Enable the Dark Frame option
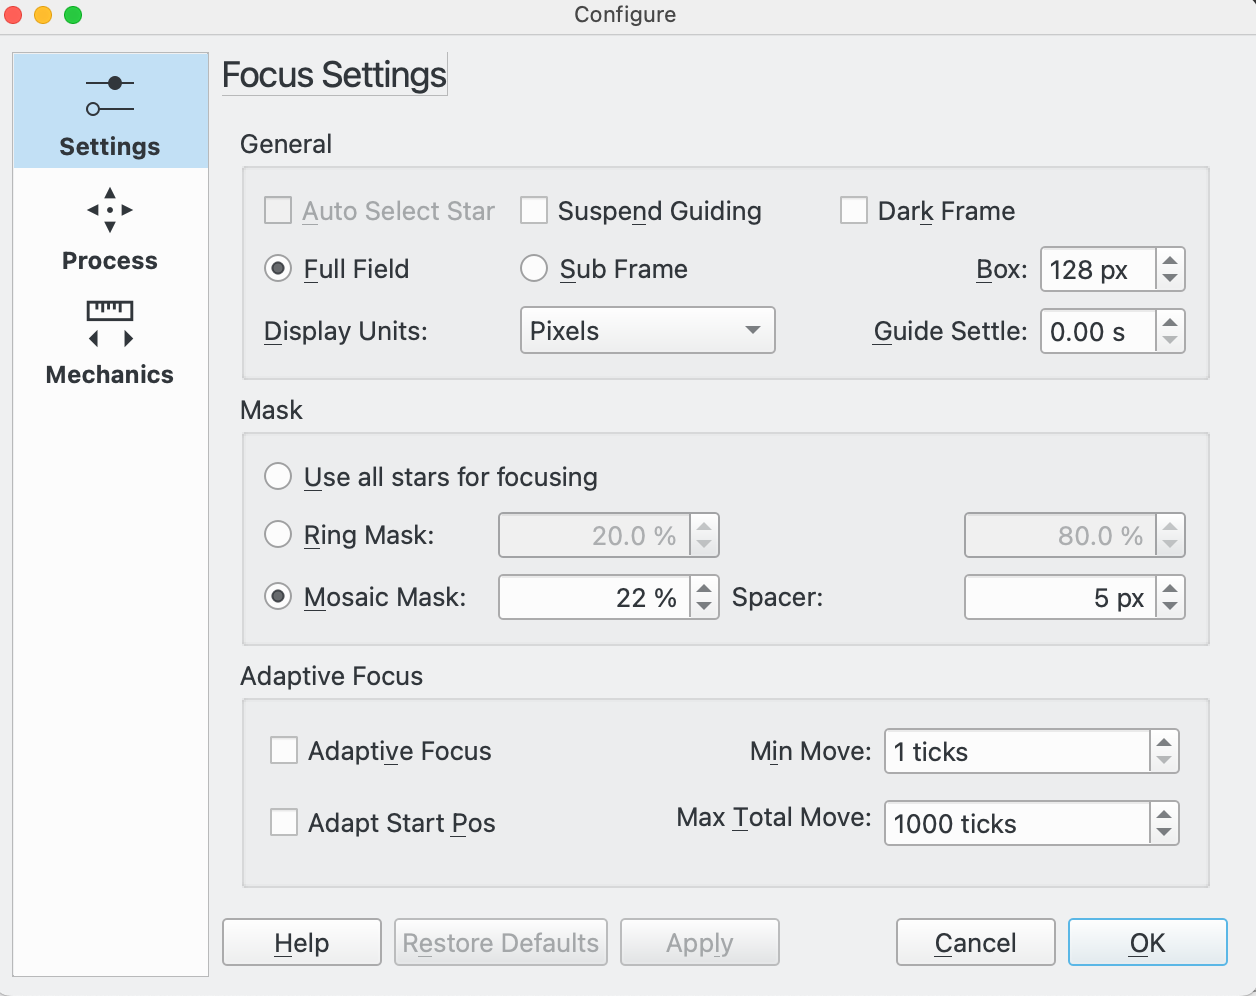The image size is (1256, 996). tap(853, 210)
